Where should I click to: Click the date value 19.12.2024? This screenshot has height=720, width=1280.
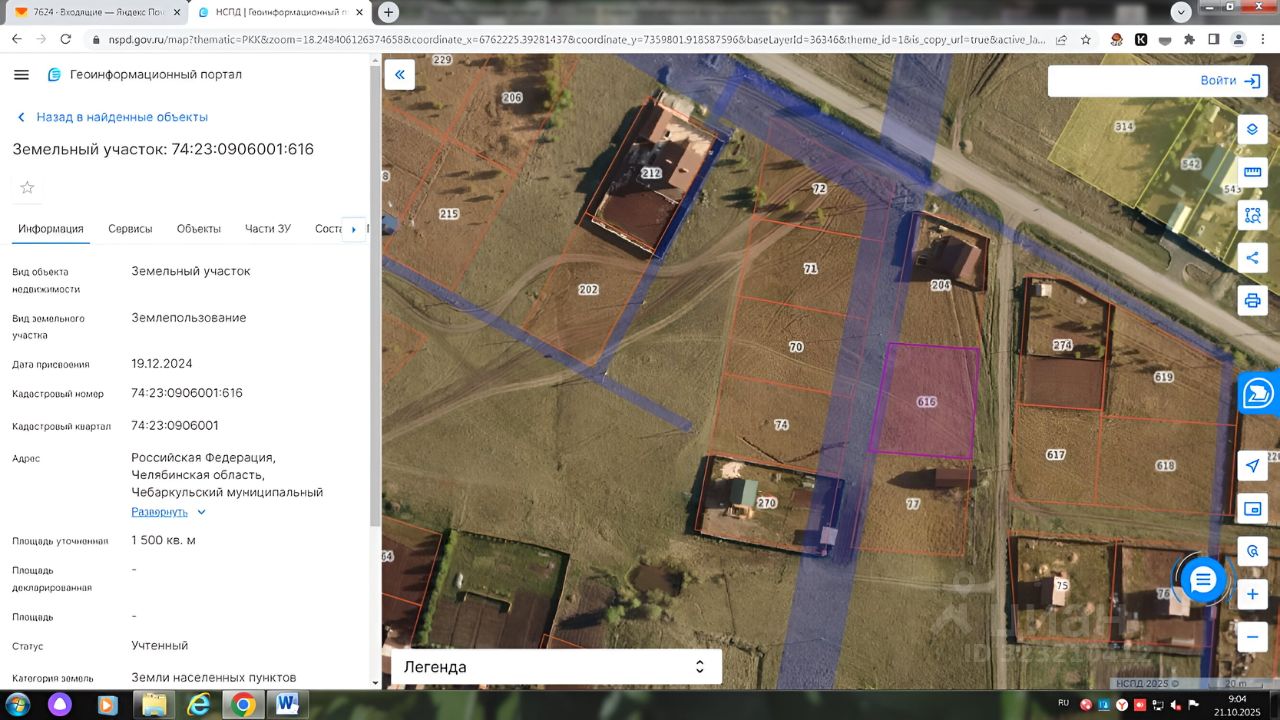click(162, 364)
